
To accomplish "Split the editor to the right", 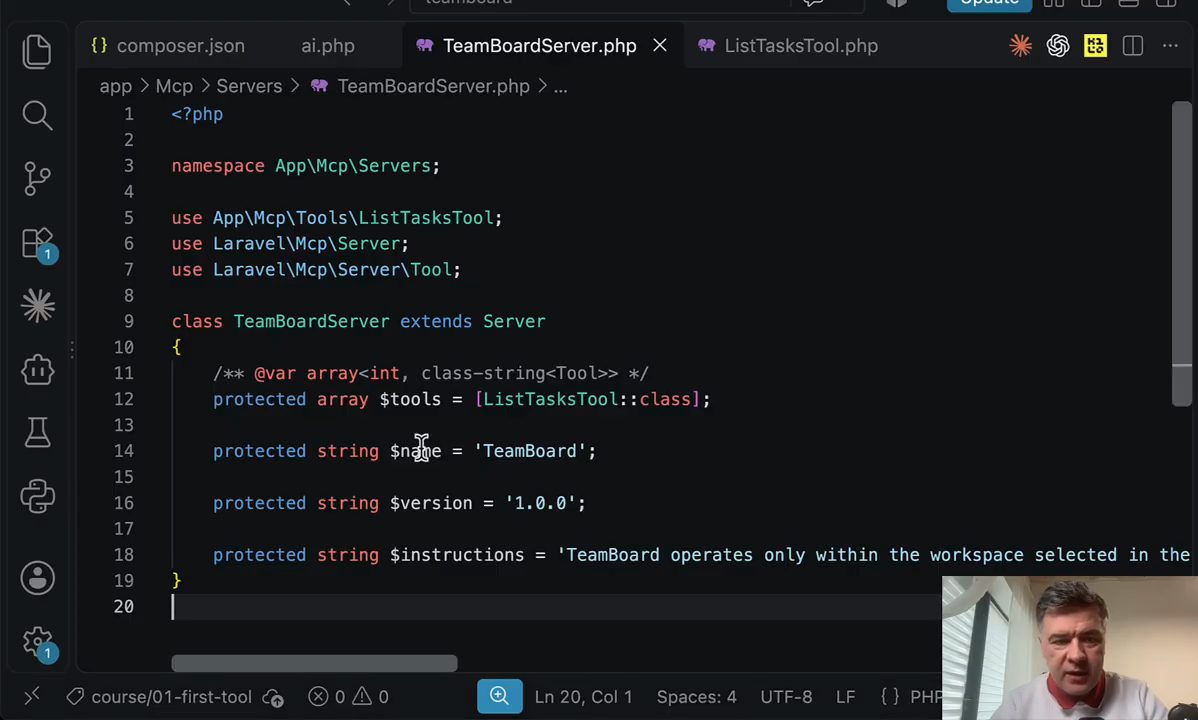I will point(1132,46).
